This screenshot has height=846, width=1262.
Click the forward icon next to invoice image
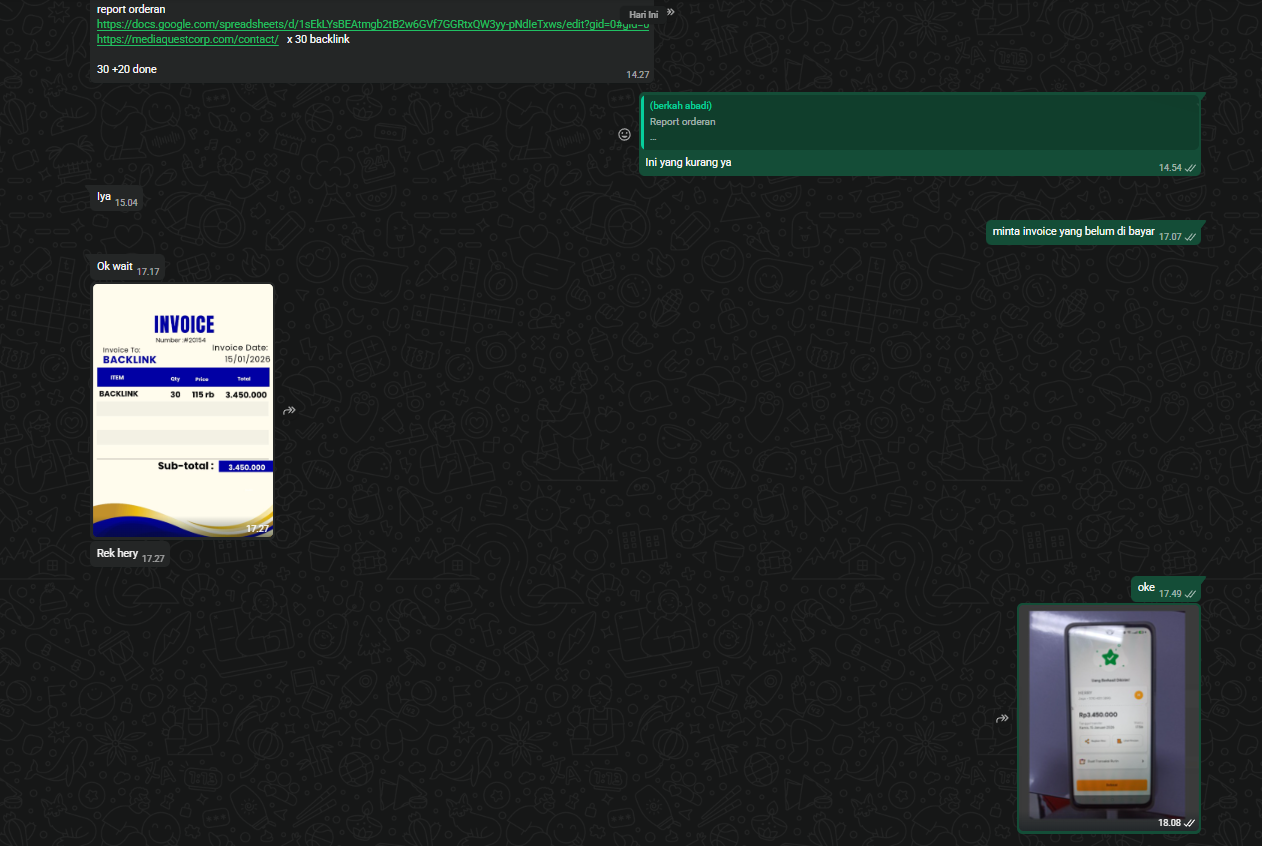[289, 410]
